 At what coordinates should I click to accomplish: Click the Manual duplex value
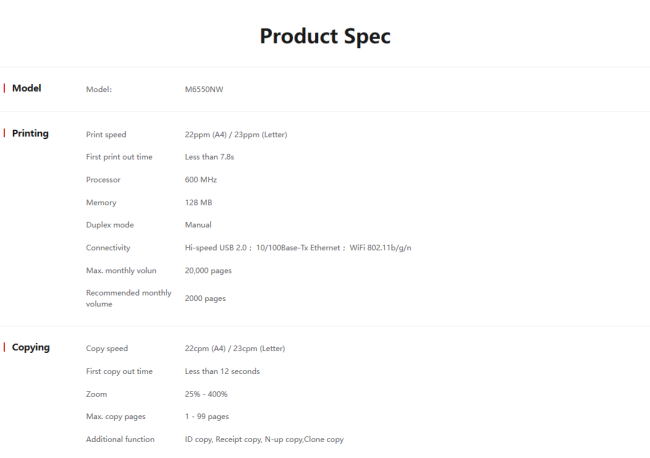point(198,225)
